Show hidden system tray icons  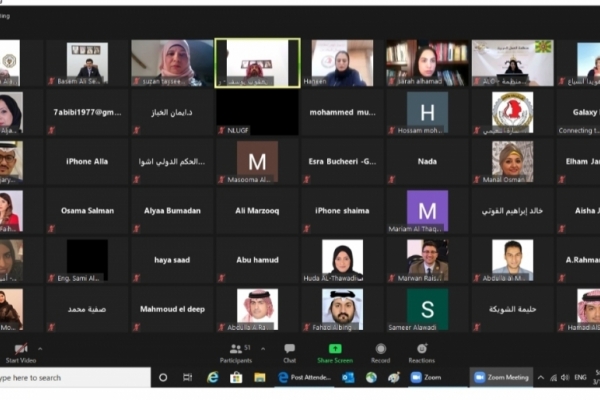point(541,378)
